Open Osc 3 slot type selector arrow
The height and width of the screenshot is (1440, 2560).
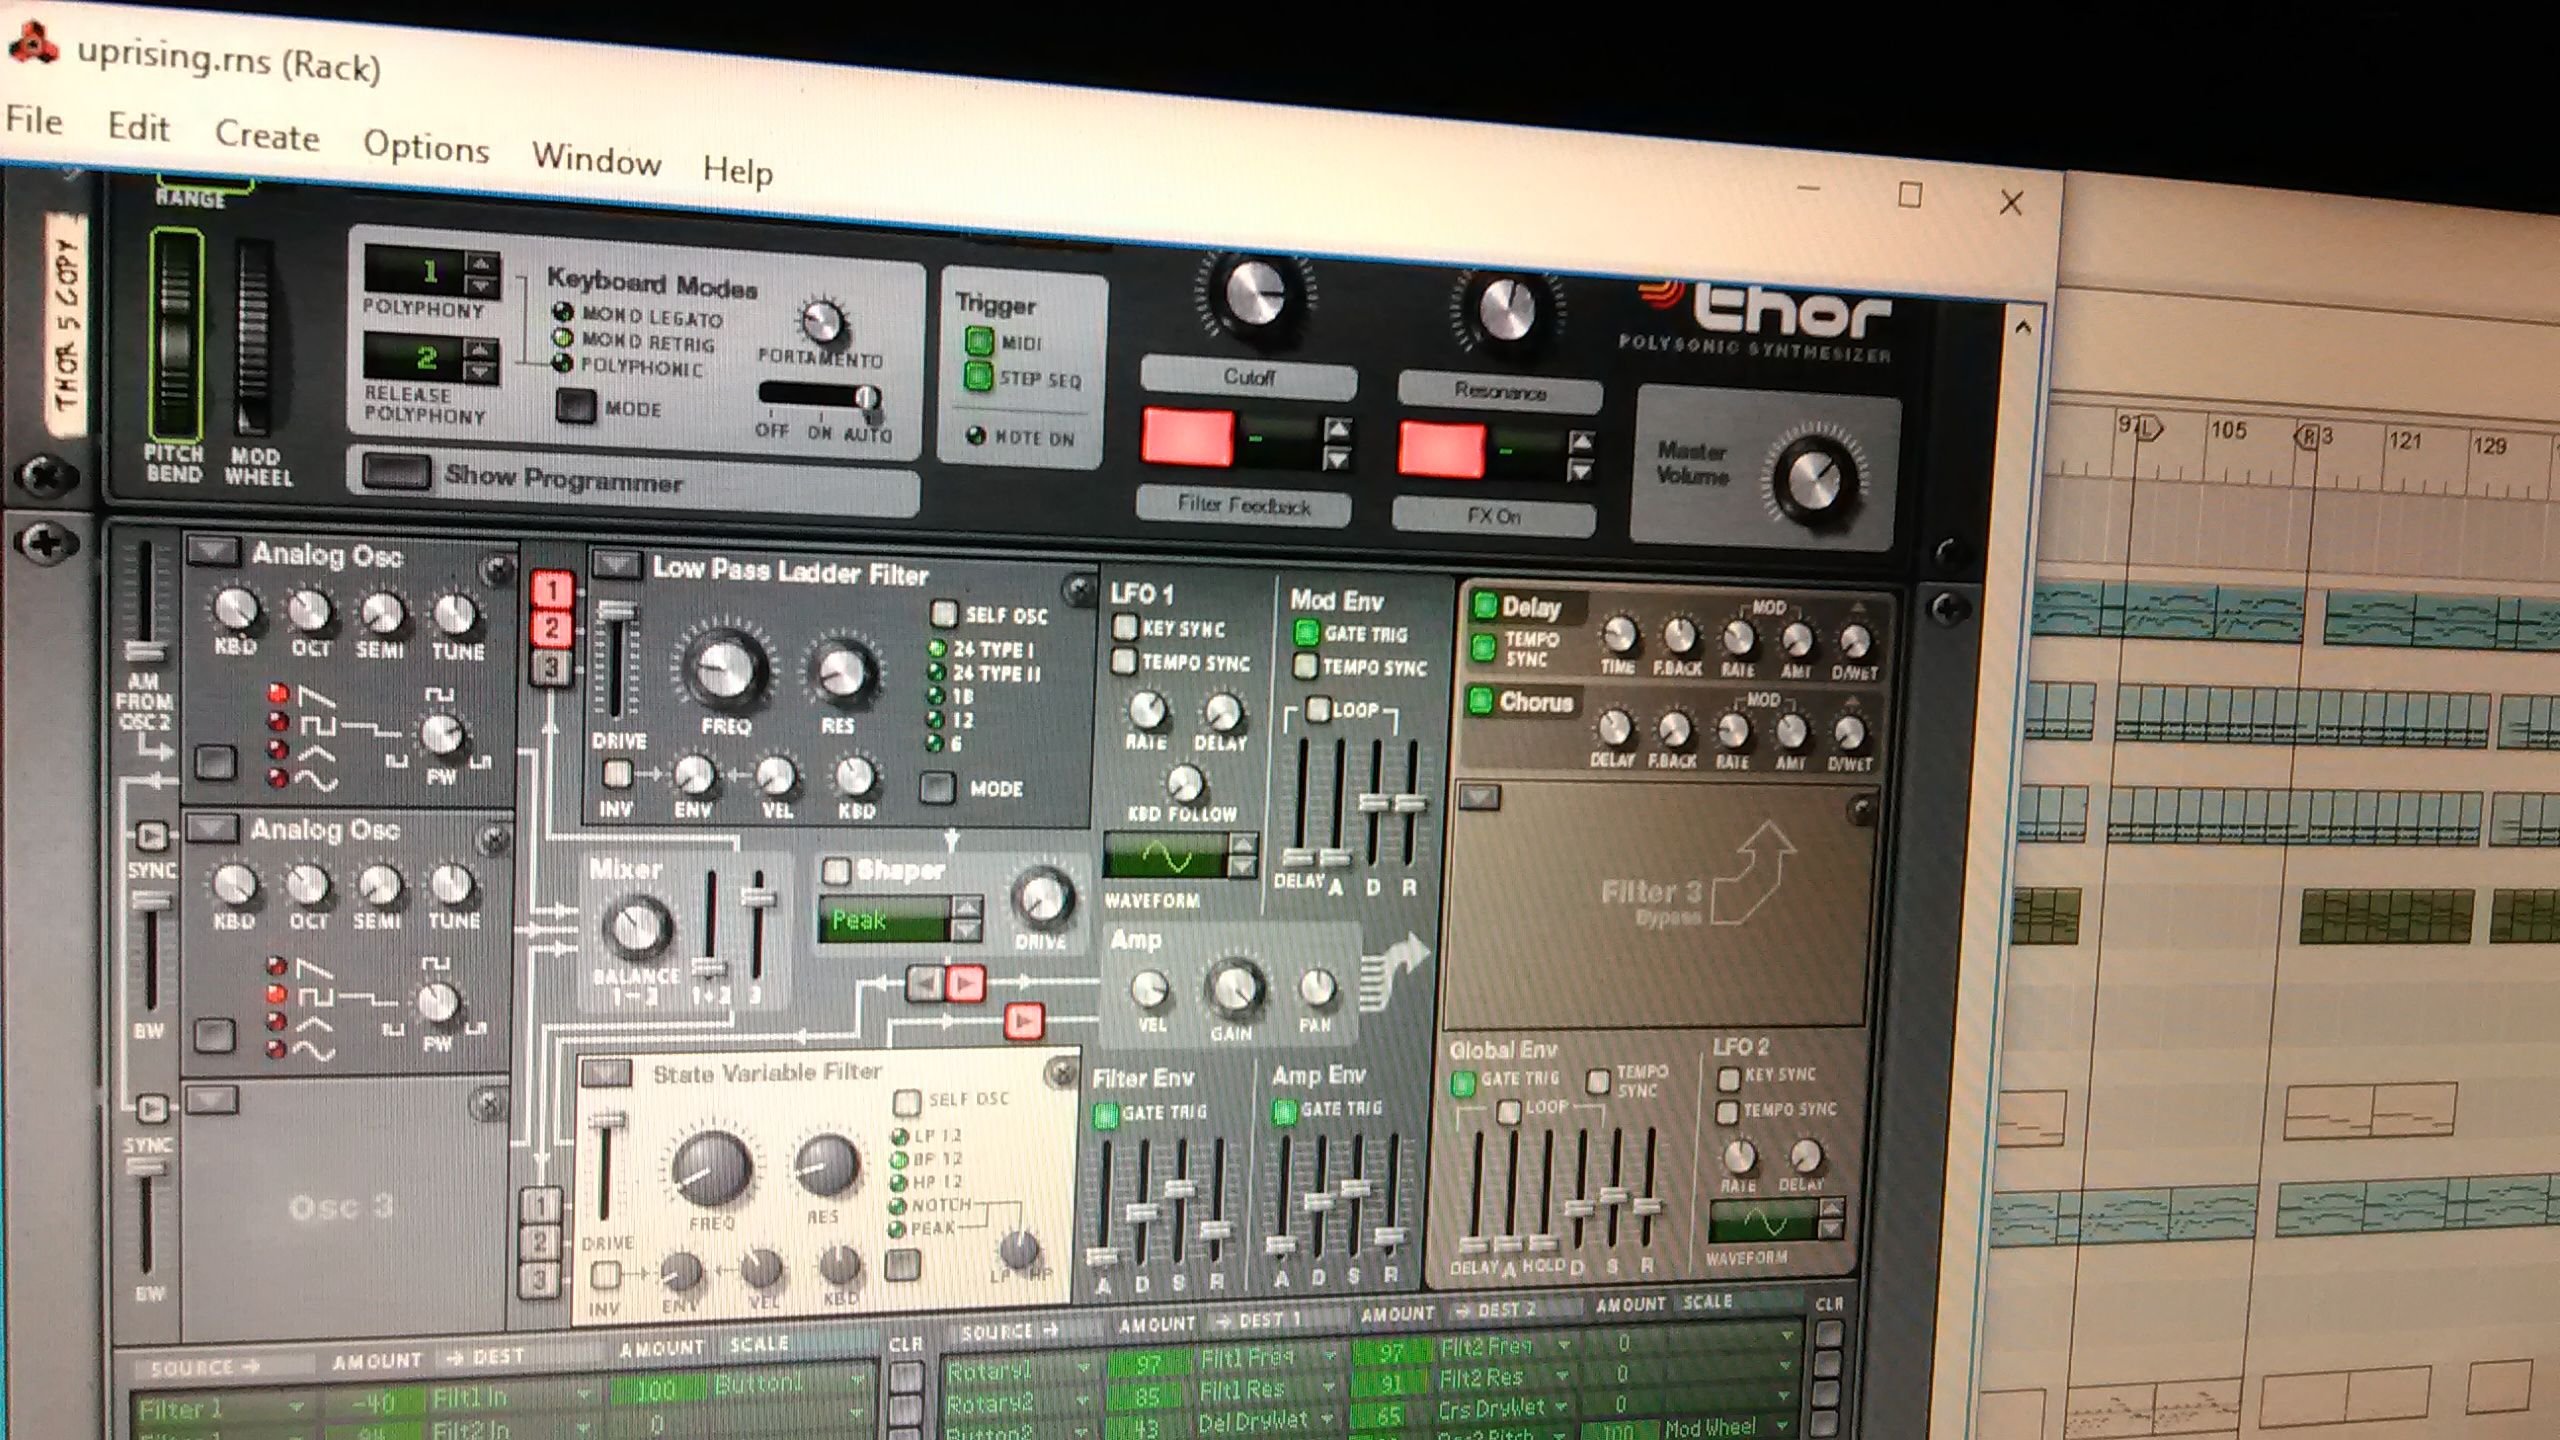point(211,1100)
